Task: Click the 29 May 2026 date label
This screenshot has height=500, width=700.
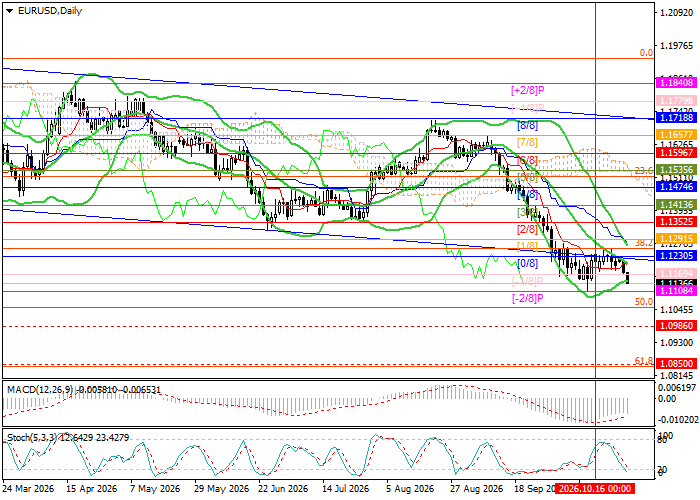Action: (x=222, y=488)
